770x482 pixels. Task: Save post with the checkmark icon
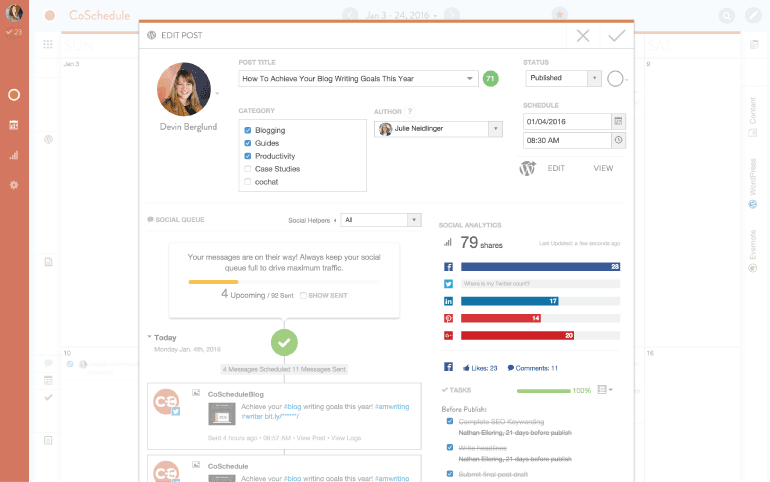(616, 36)
